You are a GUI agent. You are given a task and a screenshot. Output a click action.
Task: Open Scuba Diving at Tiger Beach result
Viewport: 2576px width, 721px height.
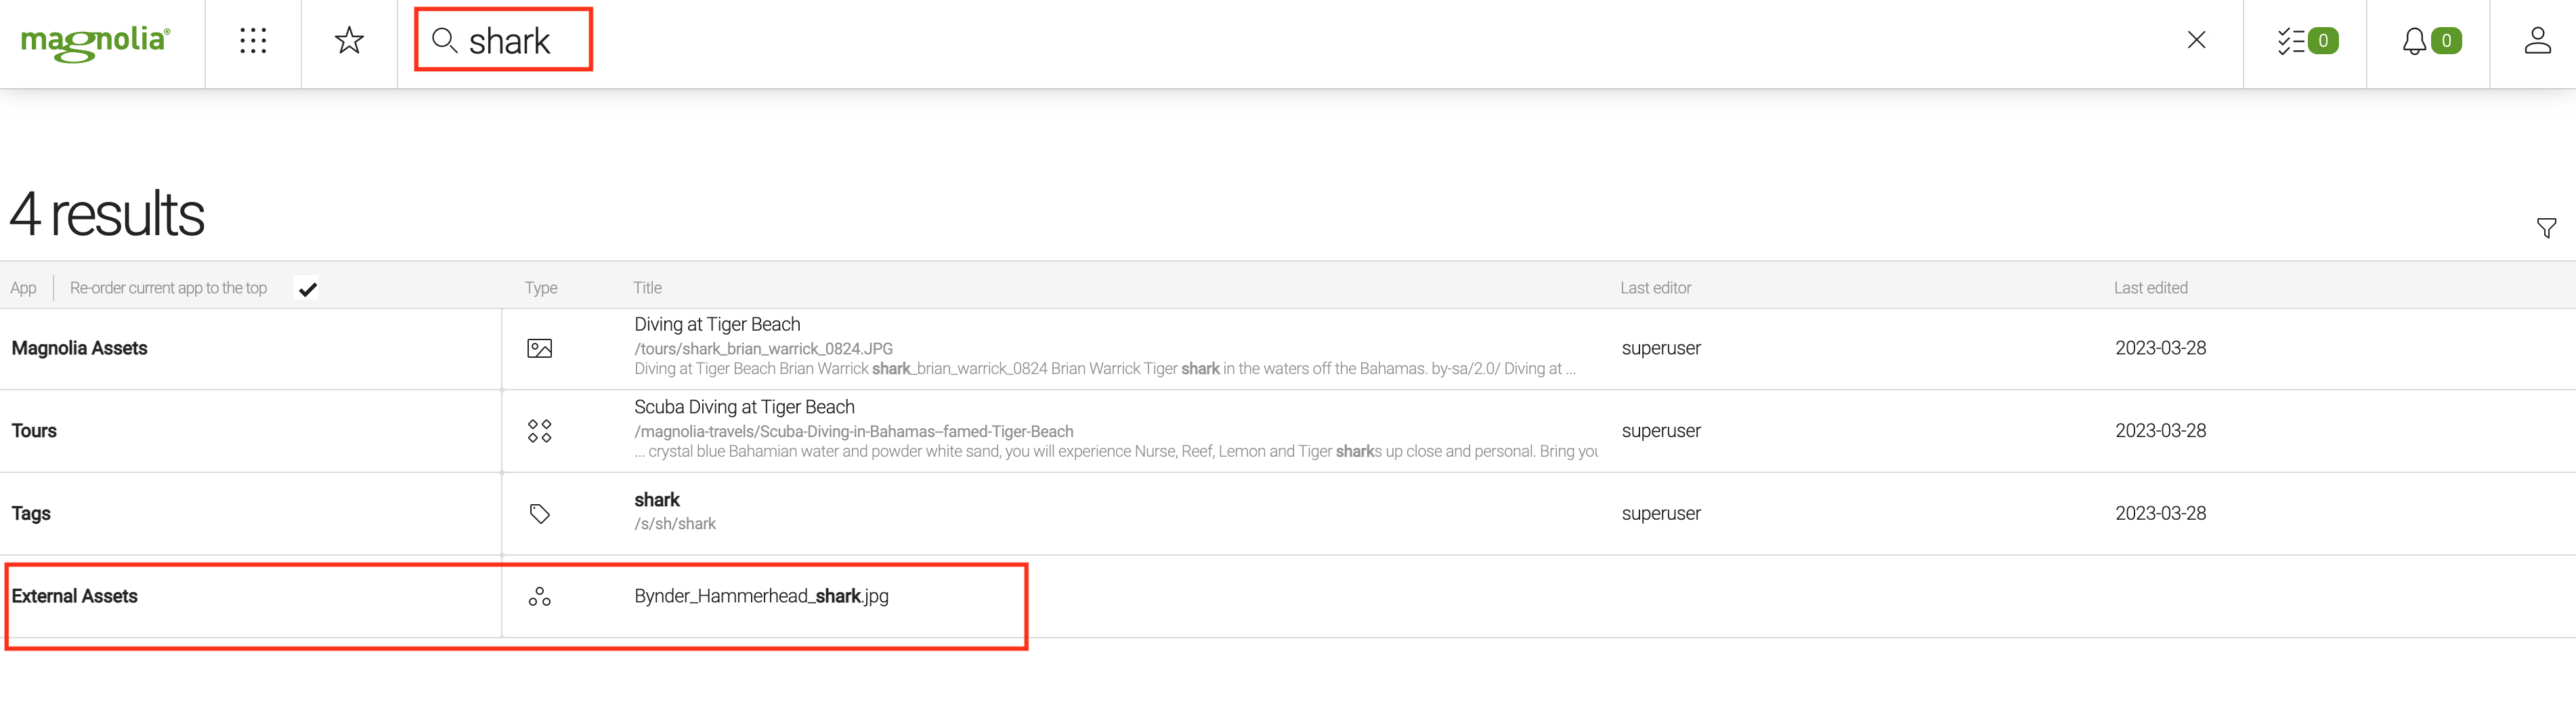point(744,407)
